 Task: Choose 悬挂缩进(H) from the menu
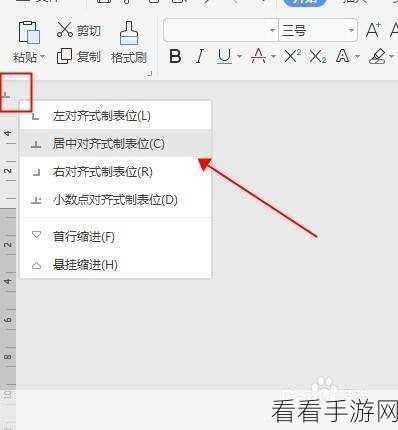[x=116, y=265]
